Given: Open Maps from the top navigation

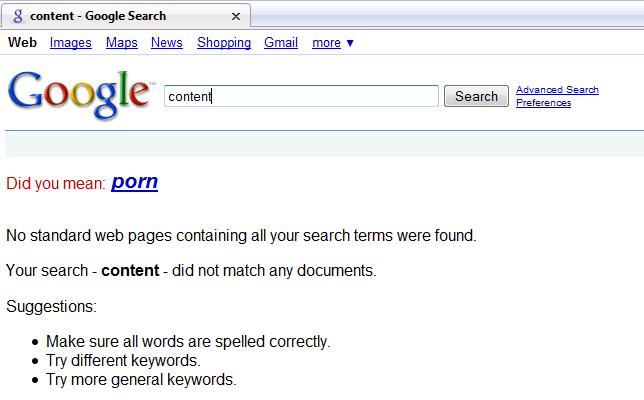Looking at the screenshot, I should 122,43.
